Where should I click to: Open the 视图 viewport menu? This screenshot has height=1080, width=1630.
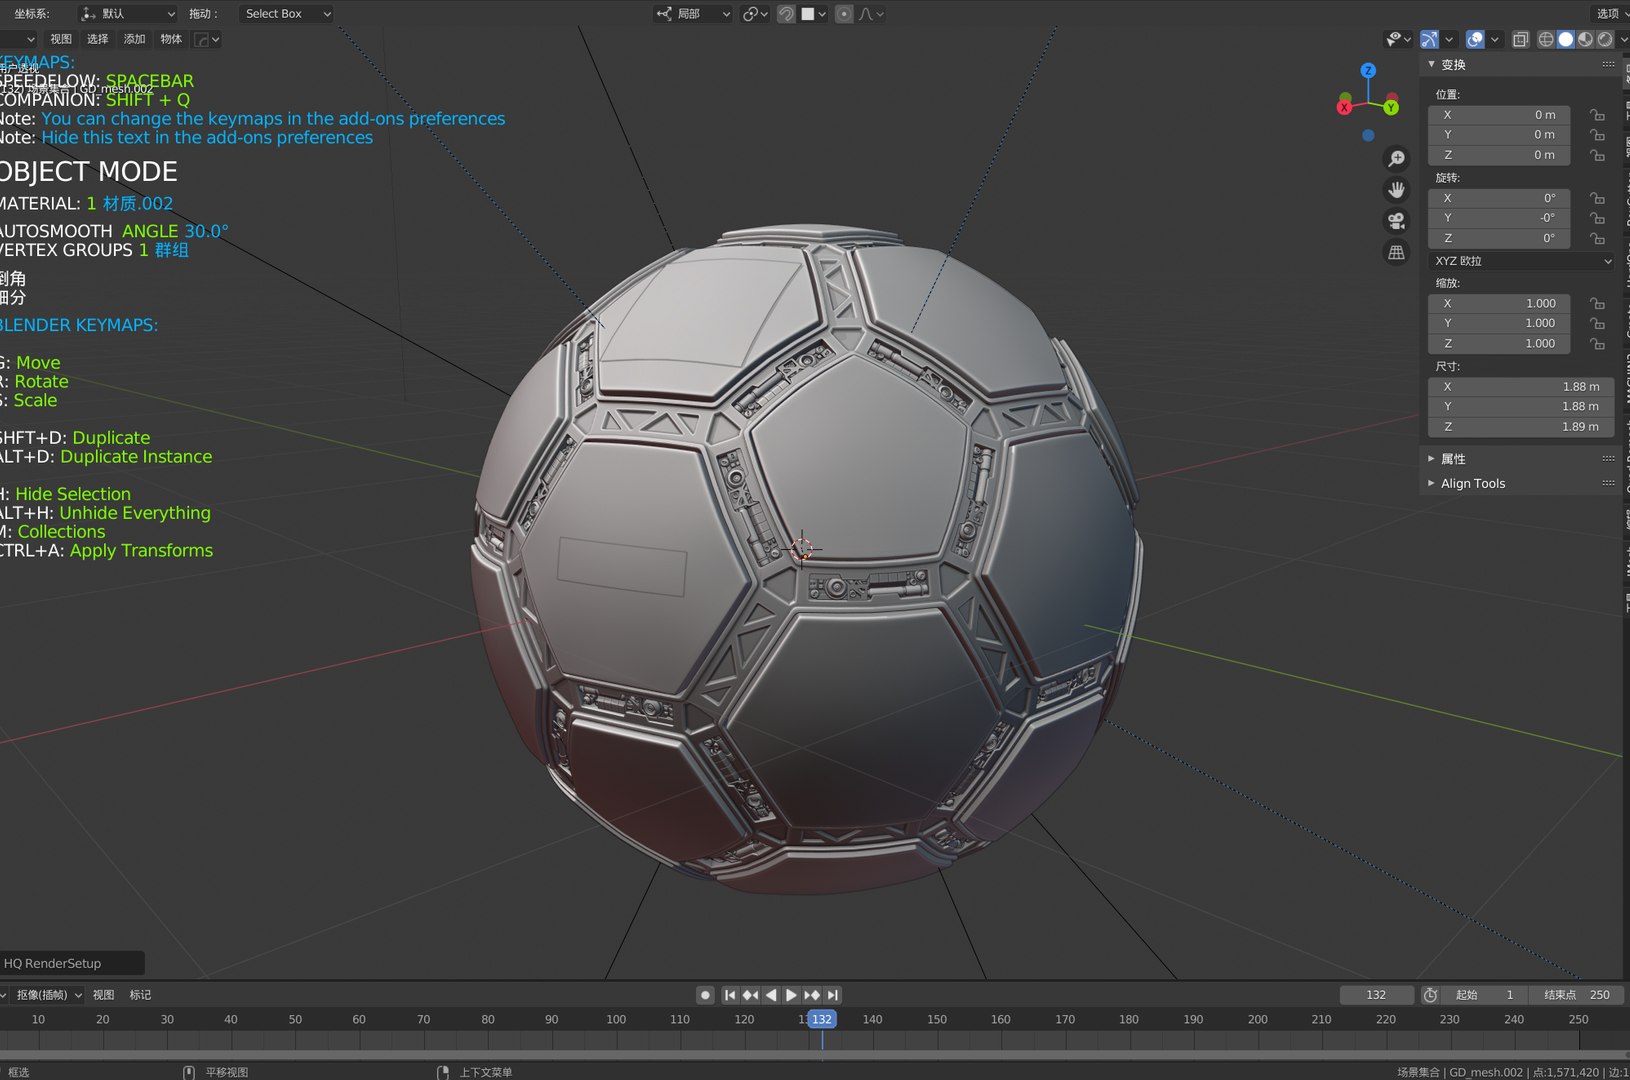point(61,39)
